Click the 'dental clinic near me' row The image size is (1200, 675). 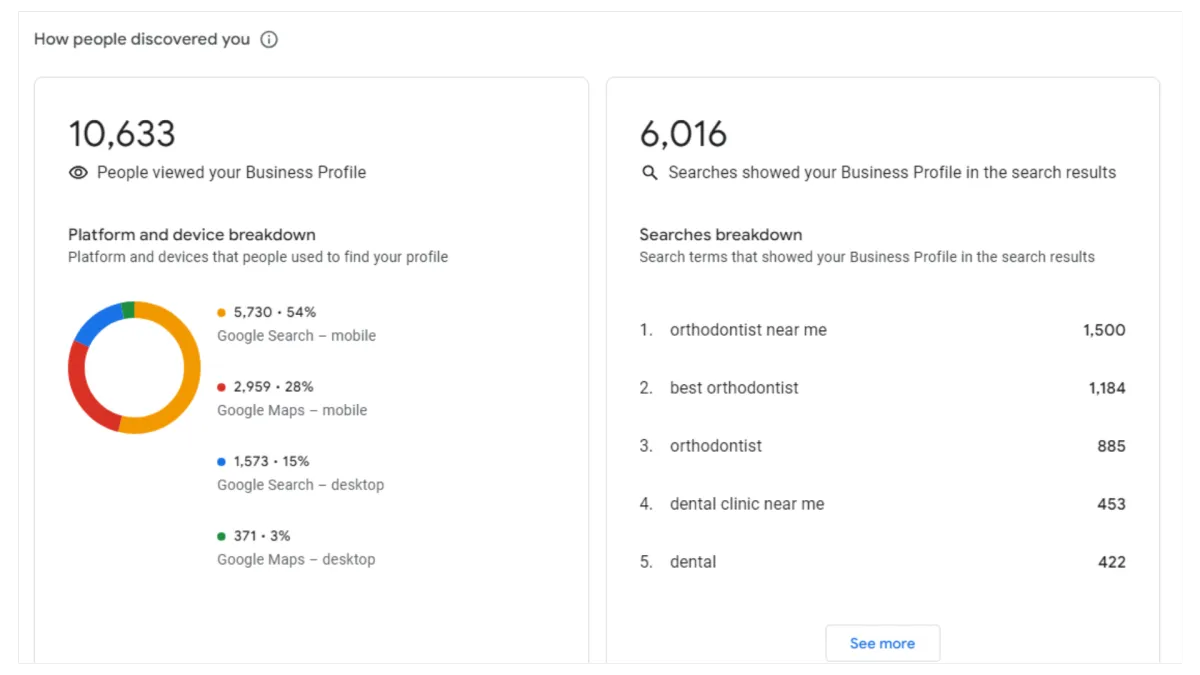coord(747,504)
